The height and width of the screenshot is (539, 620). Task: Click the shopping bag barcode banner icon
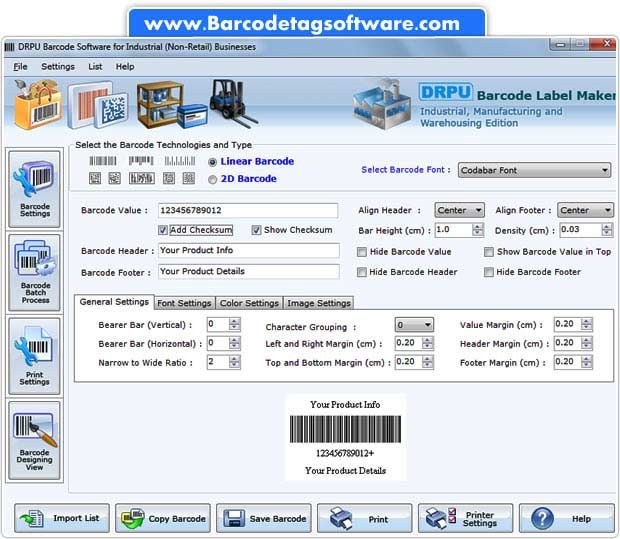click(38, 104)
